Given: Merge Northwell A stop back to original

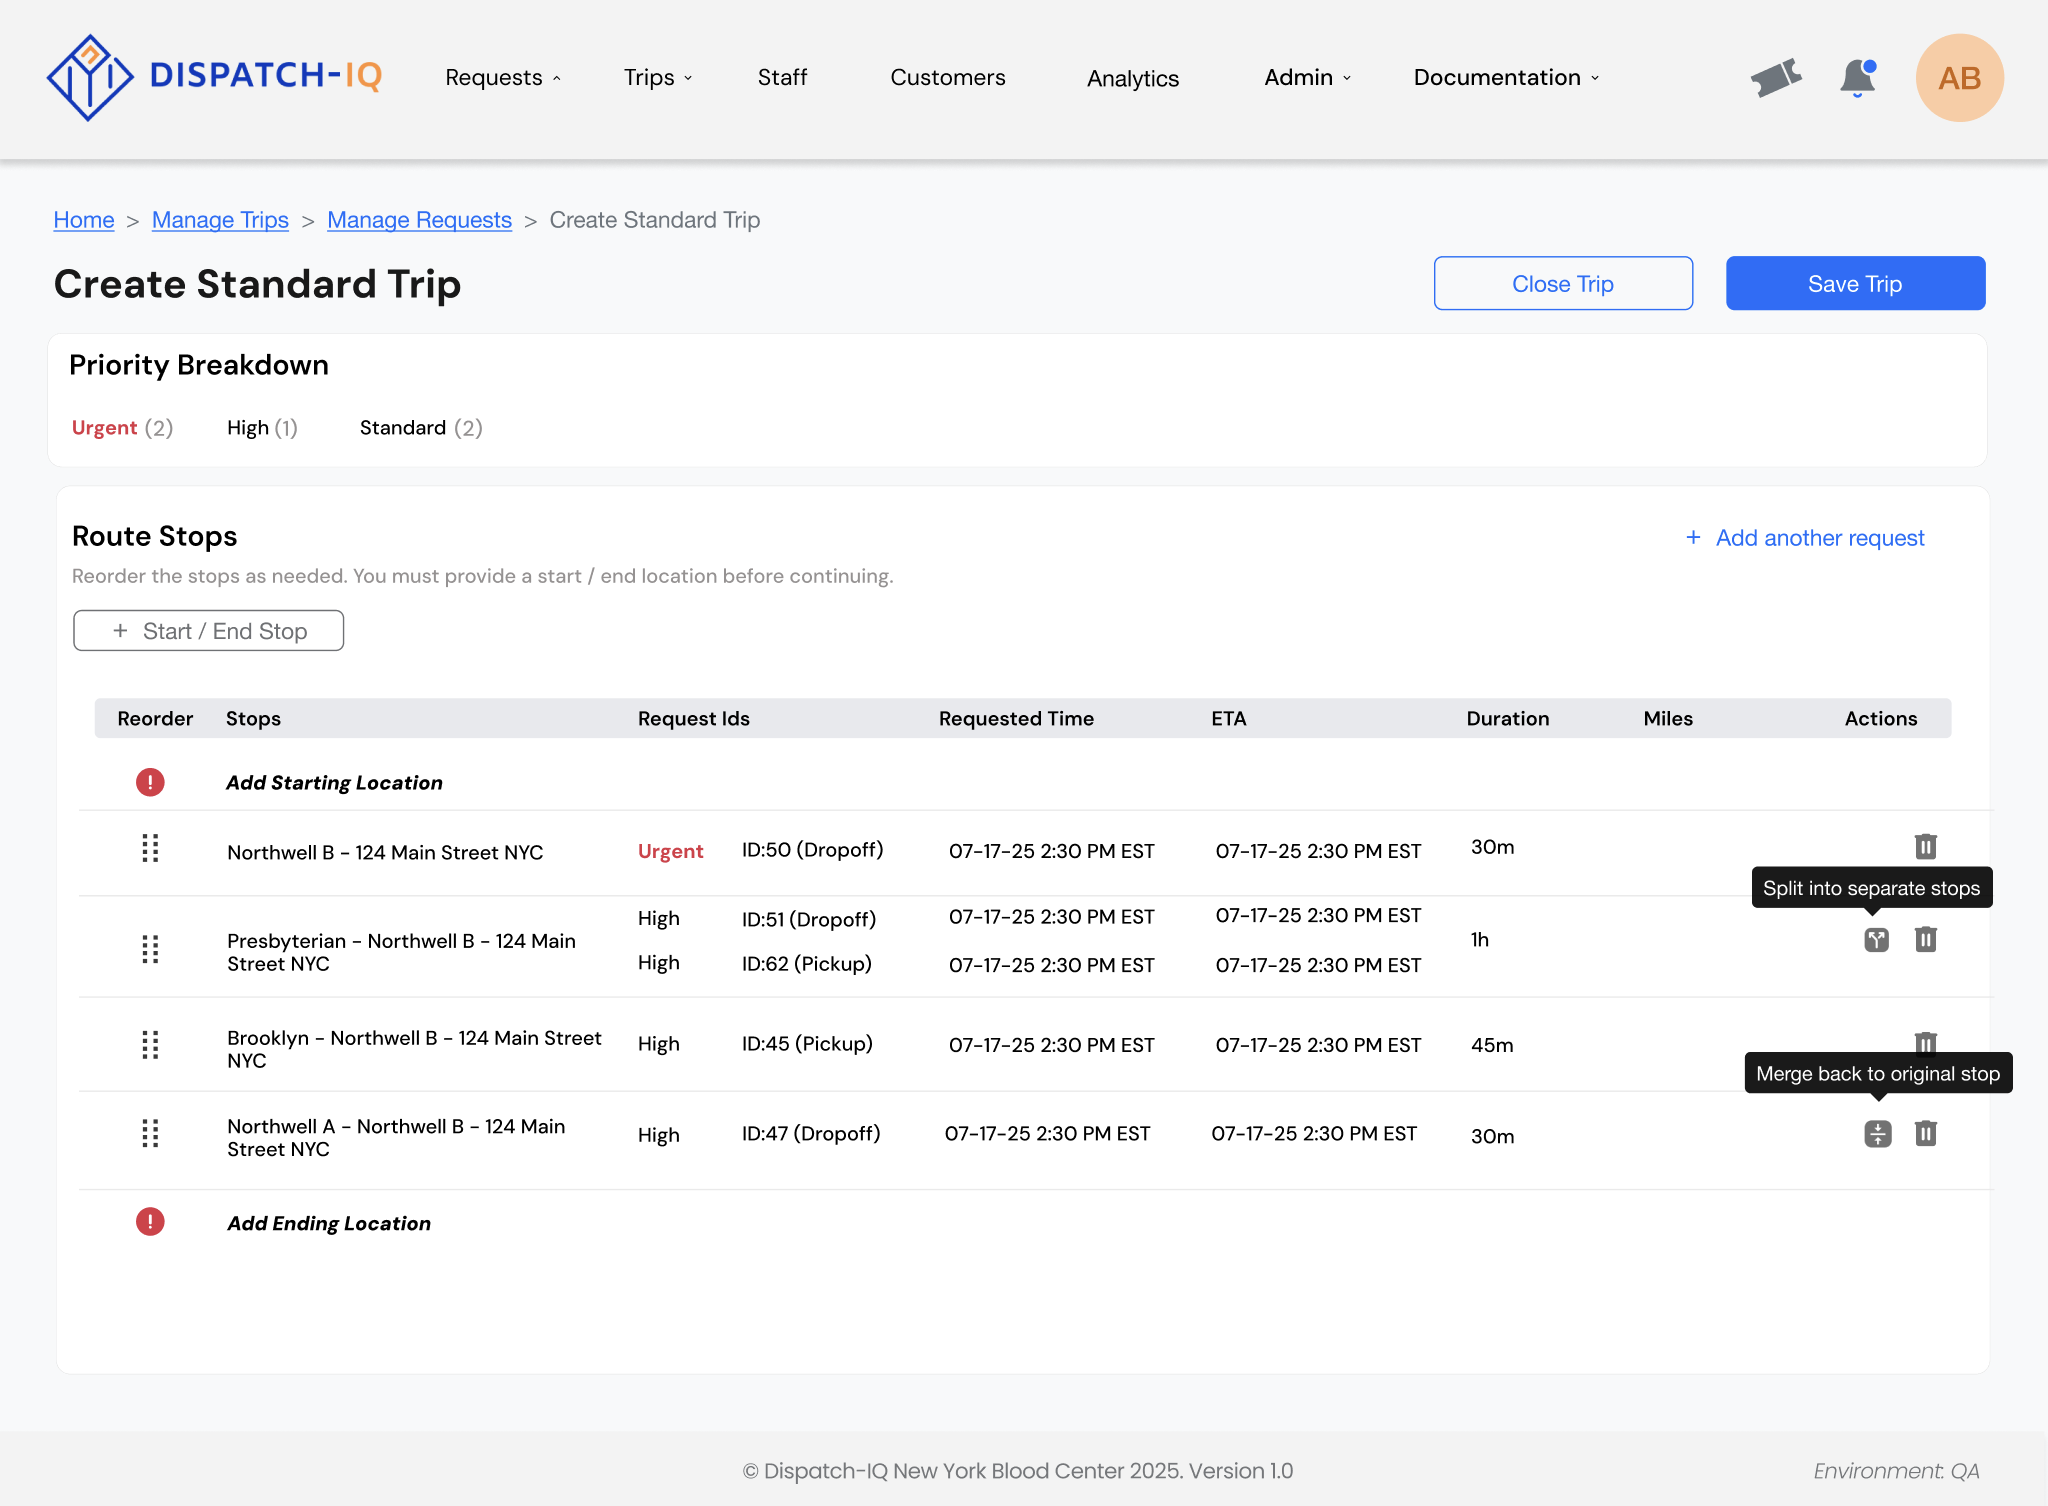Looking at the screenshot, I should (1877, 1133).
